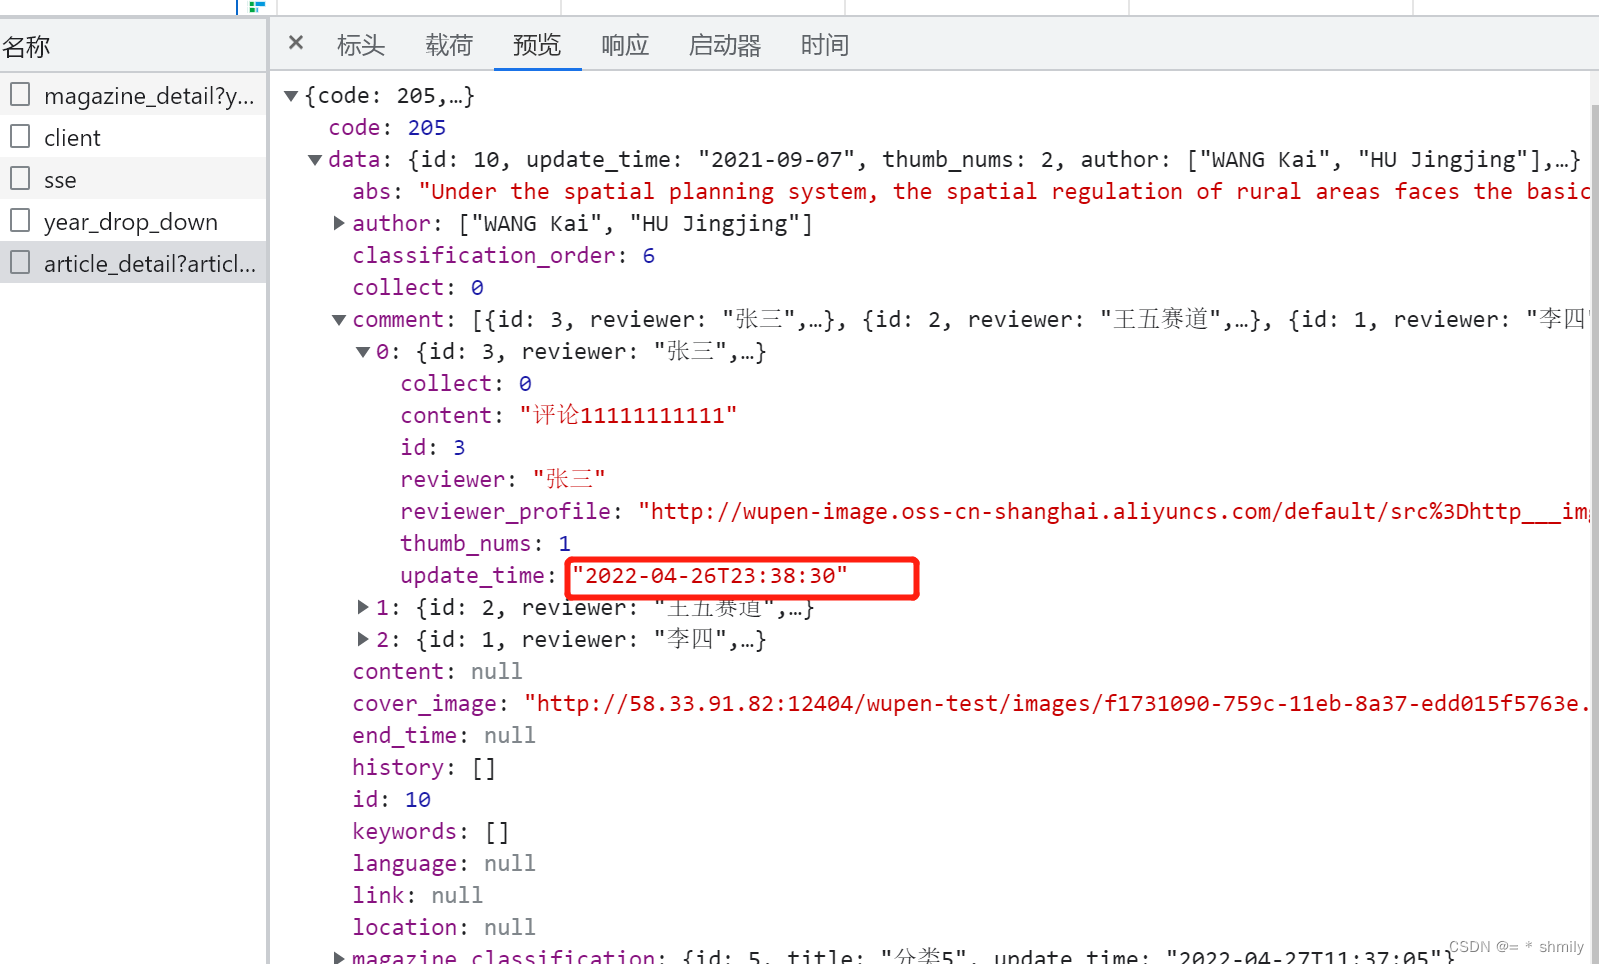Image resolution: width=1599 pixels, height=964 pixels.
Task: Expand comment item 2 node
Action: pos(363,639)
